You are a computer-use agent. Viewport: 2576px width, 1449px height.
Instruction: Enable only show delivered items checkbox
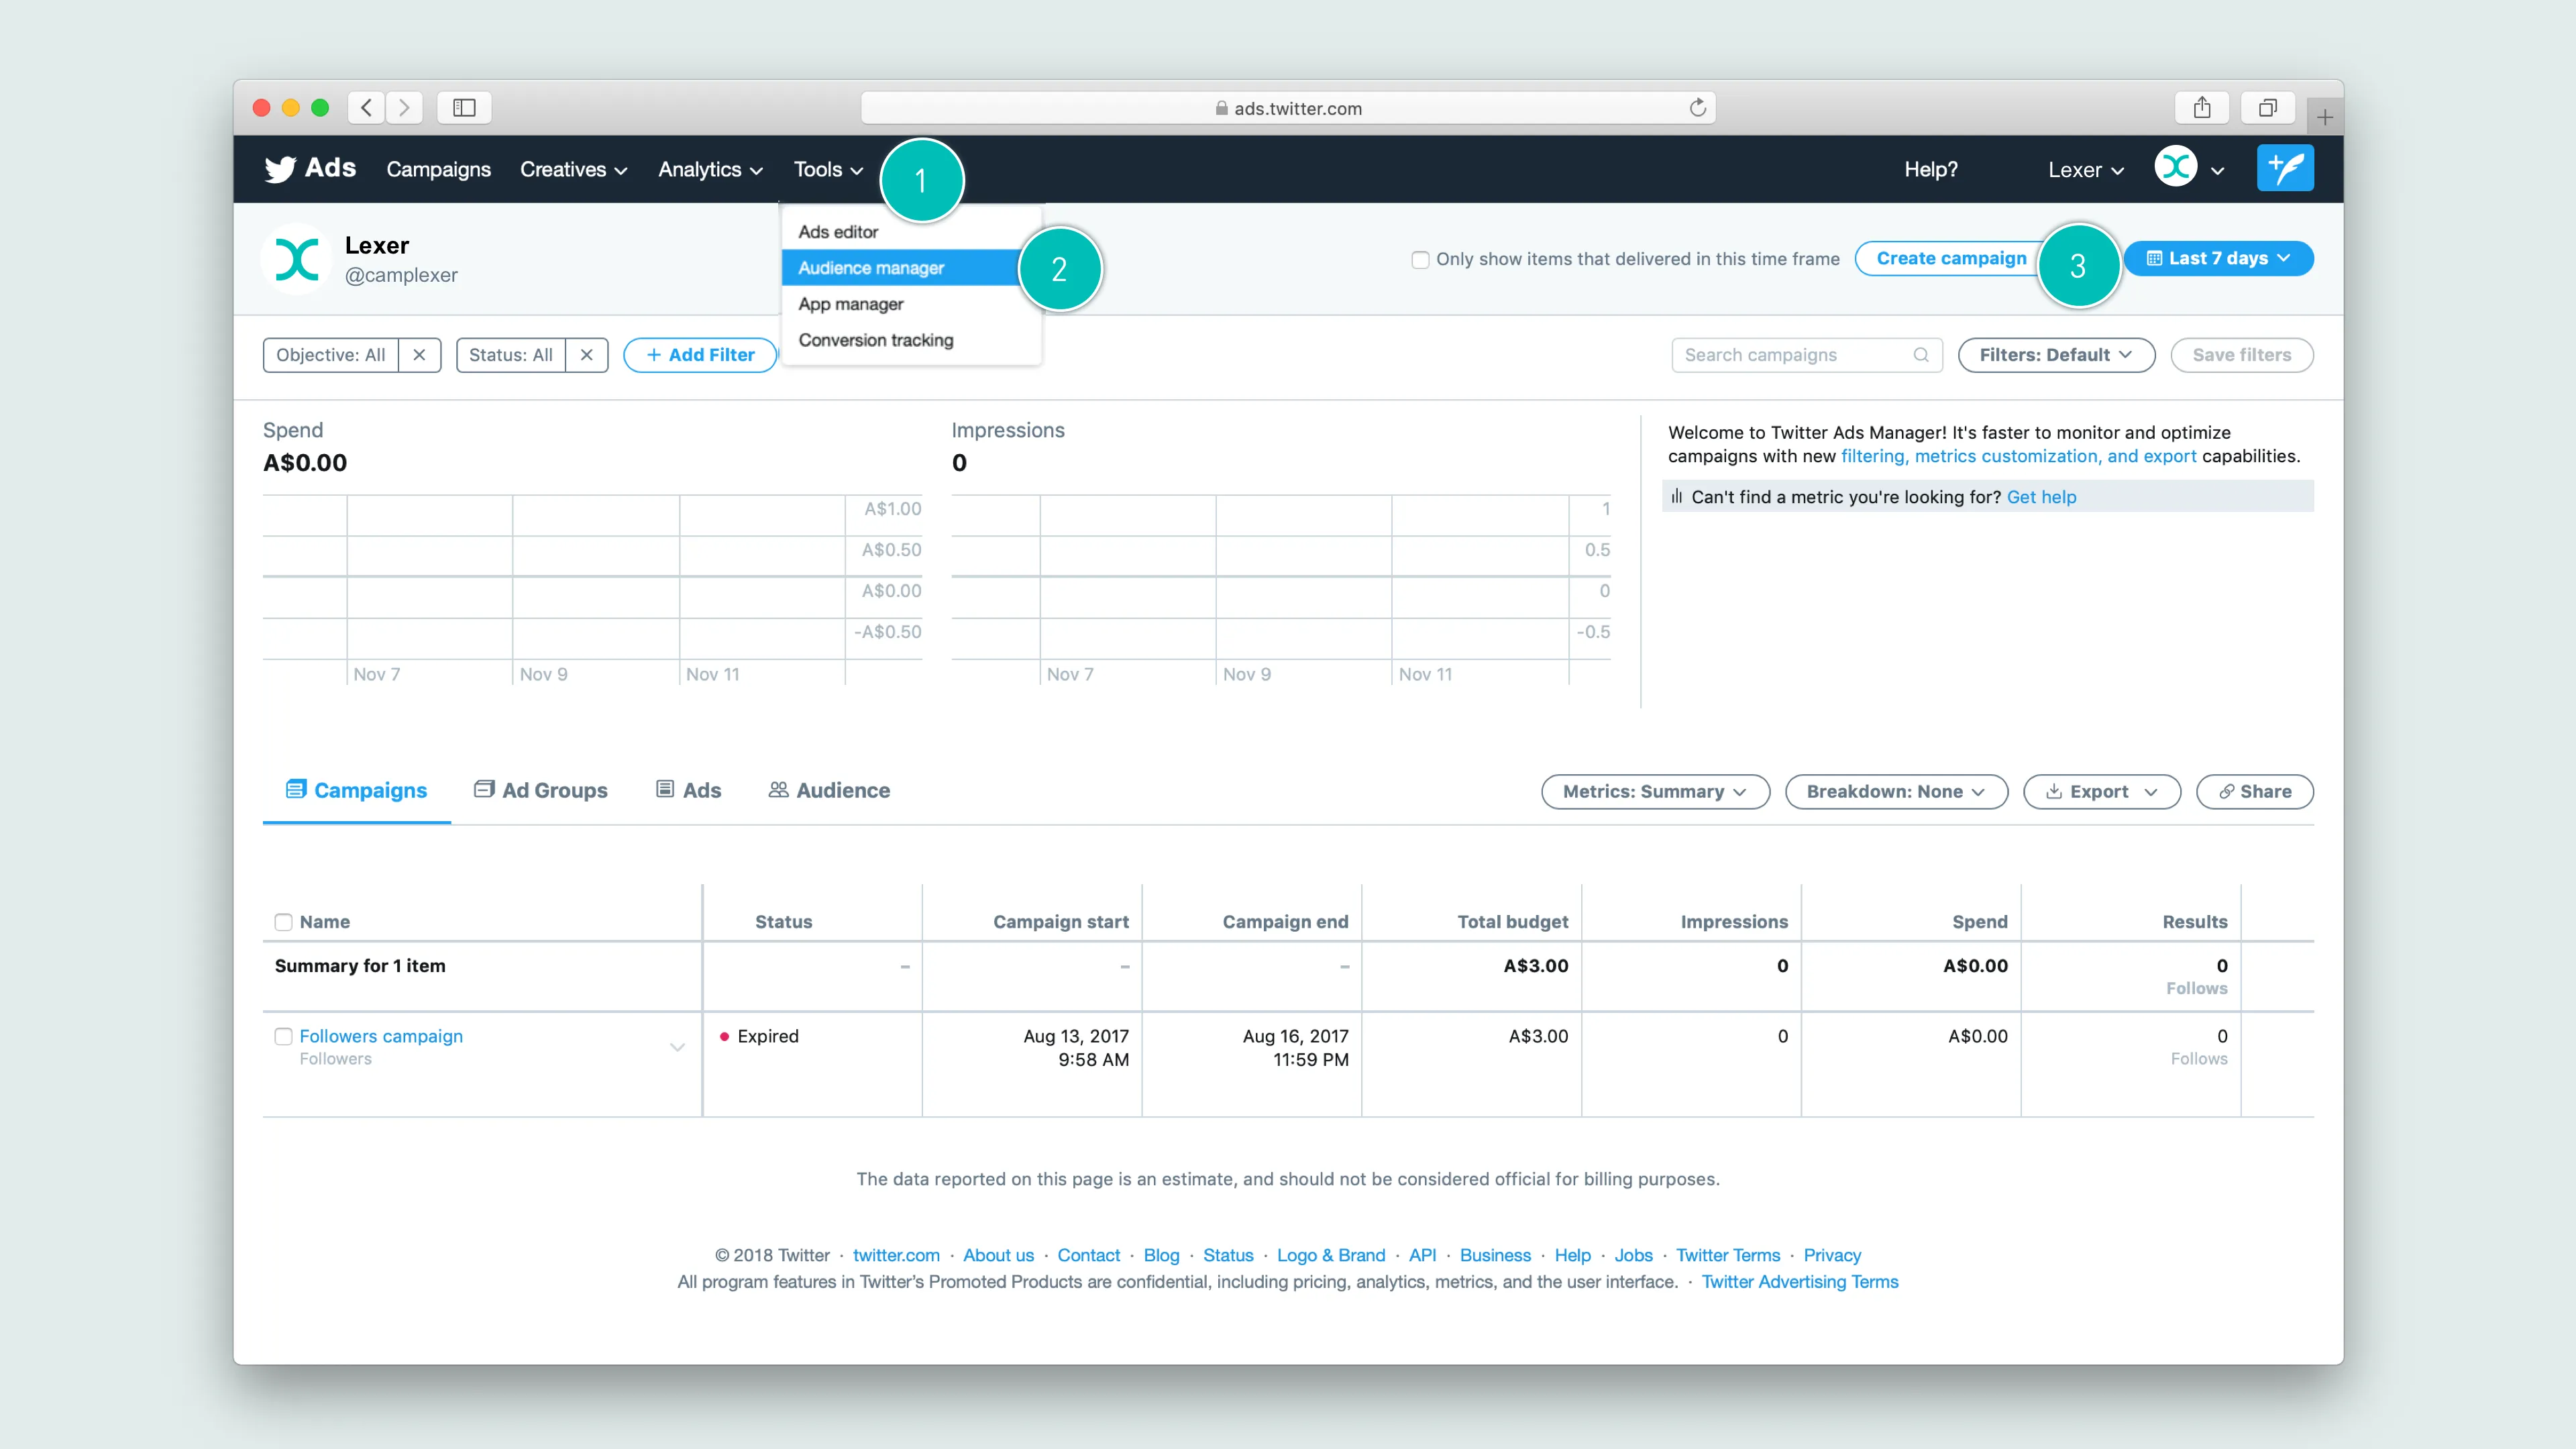click(1420, 260)
